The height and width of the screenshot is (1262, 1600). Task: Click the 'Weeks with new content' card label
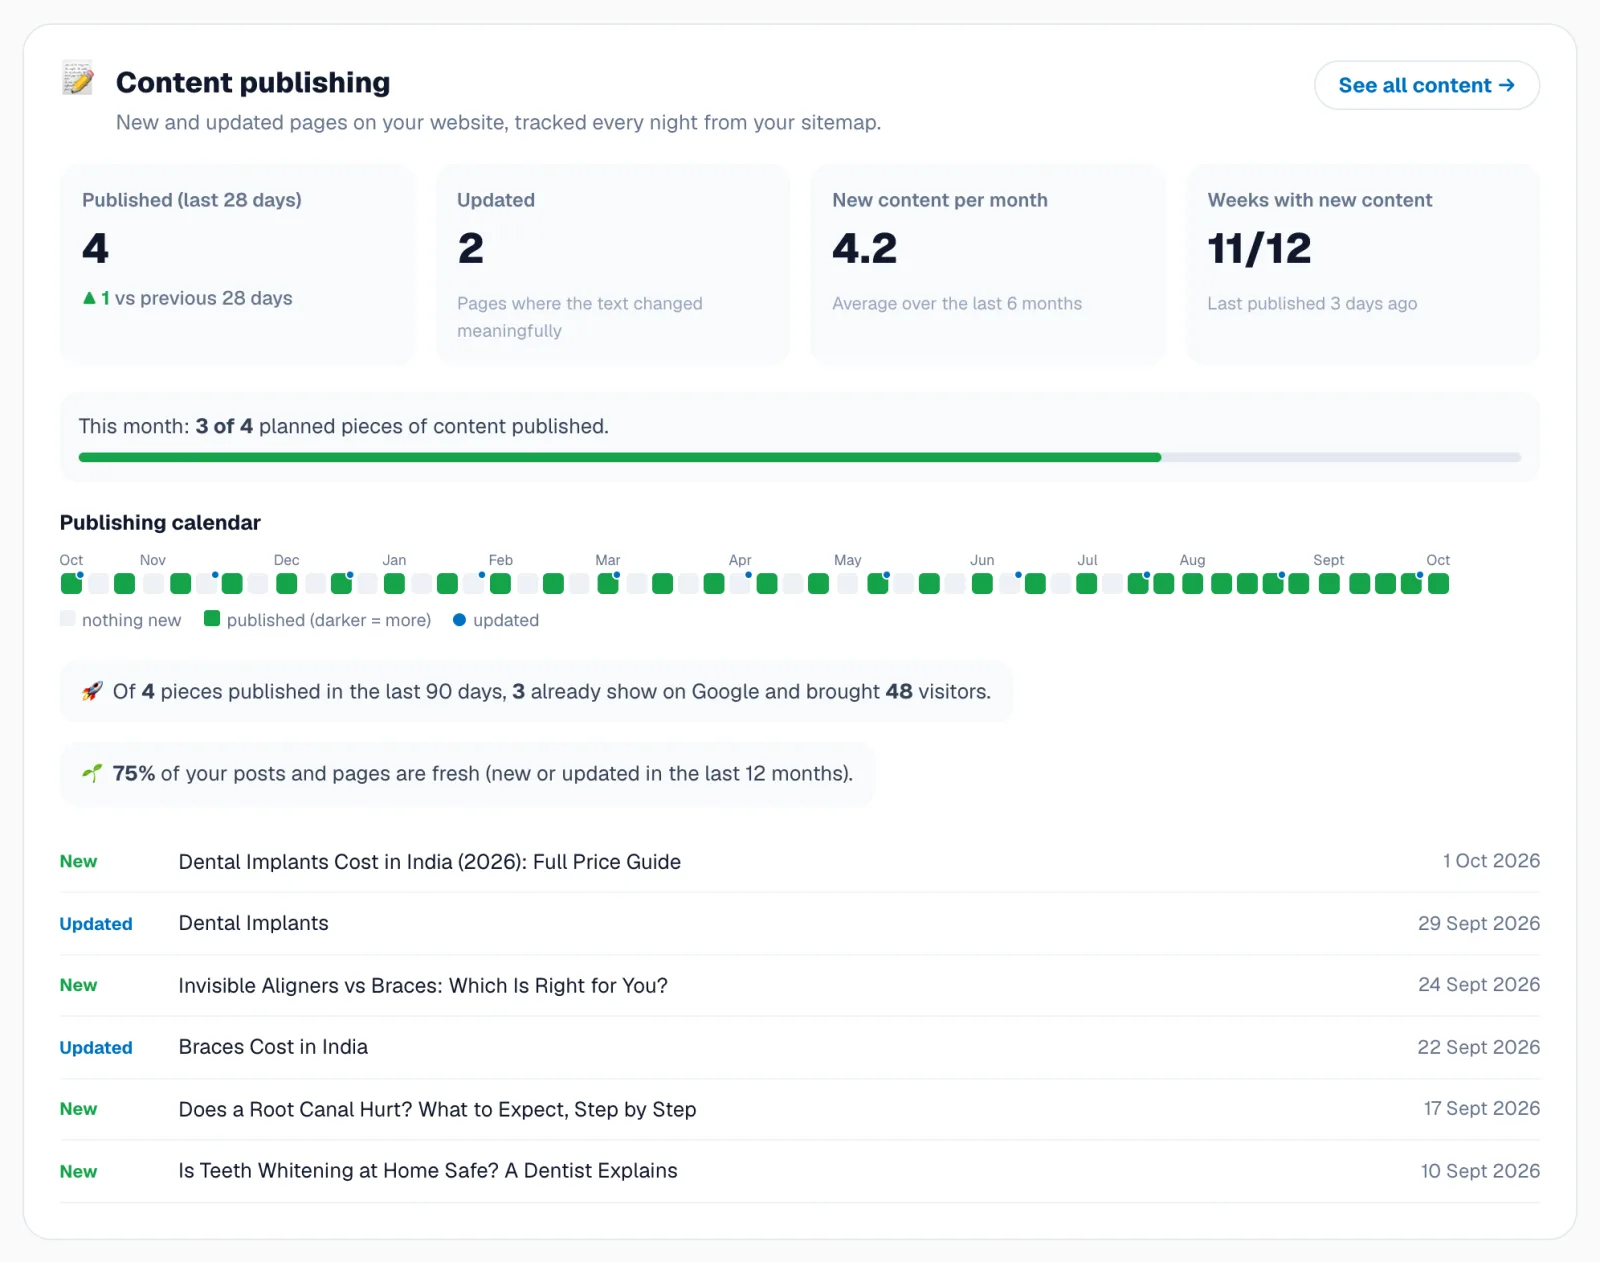1320,200
